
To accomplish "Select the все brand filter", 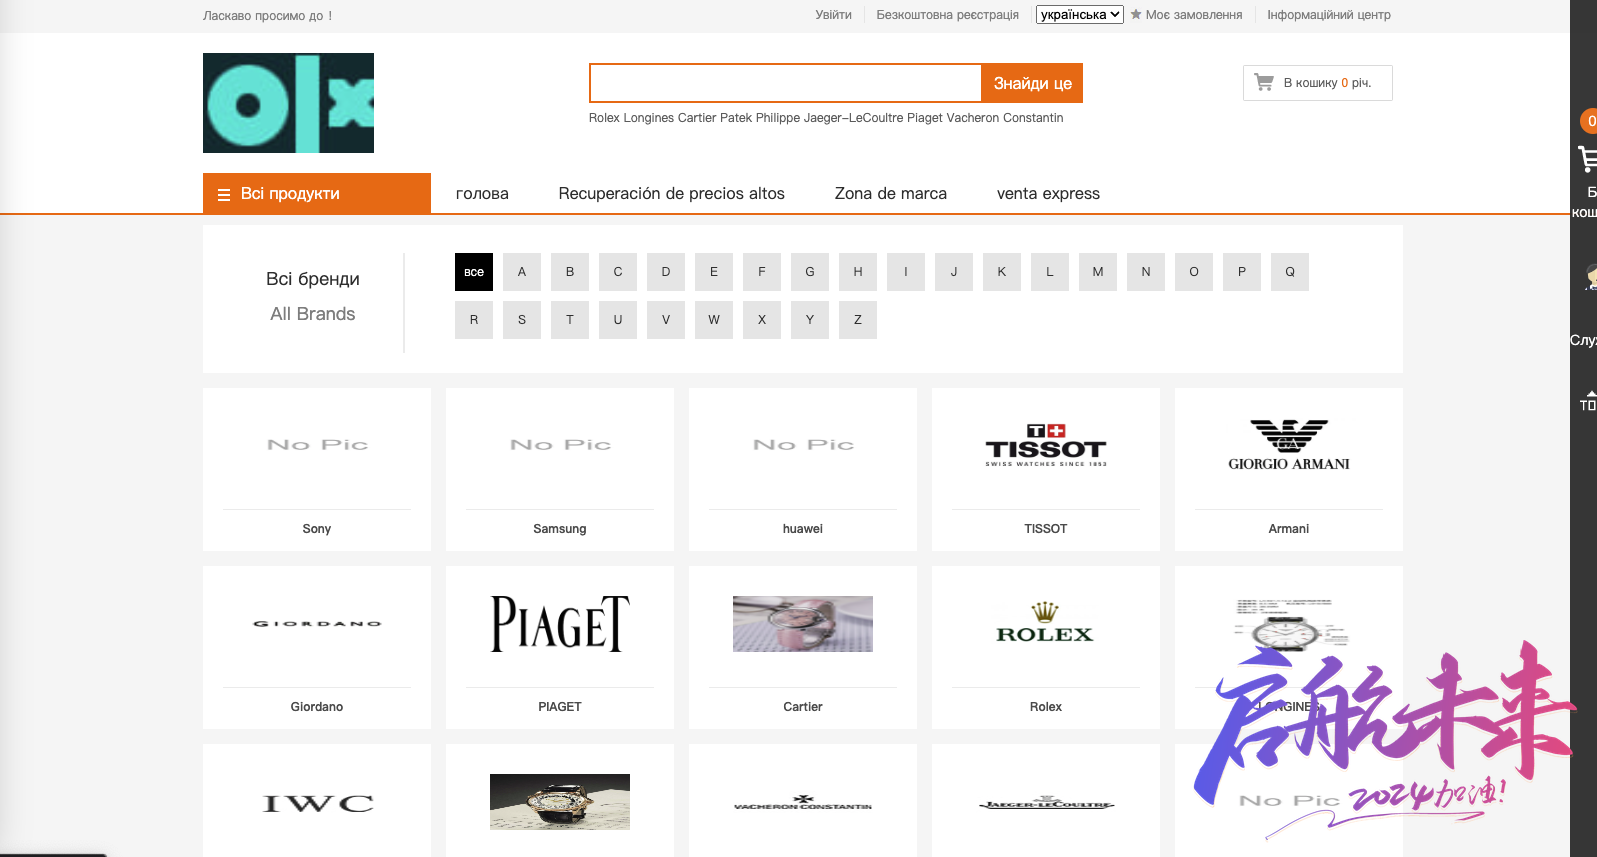I will [x=474, y=272].
